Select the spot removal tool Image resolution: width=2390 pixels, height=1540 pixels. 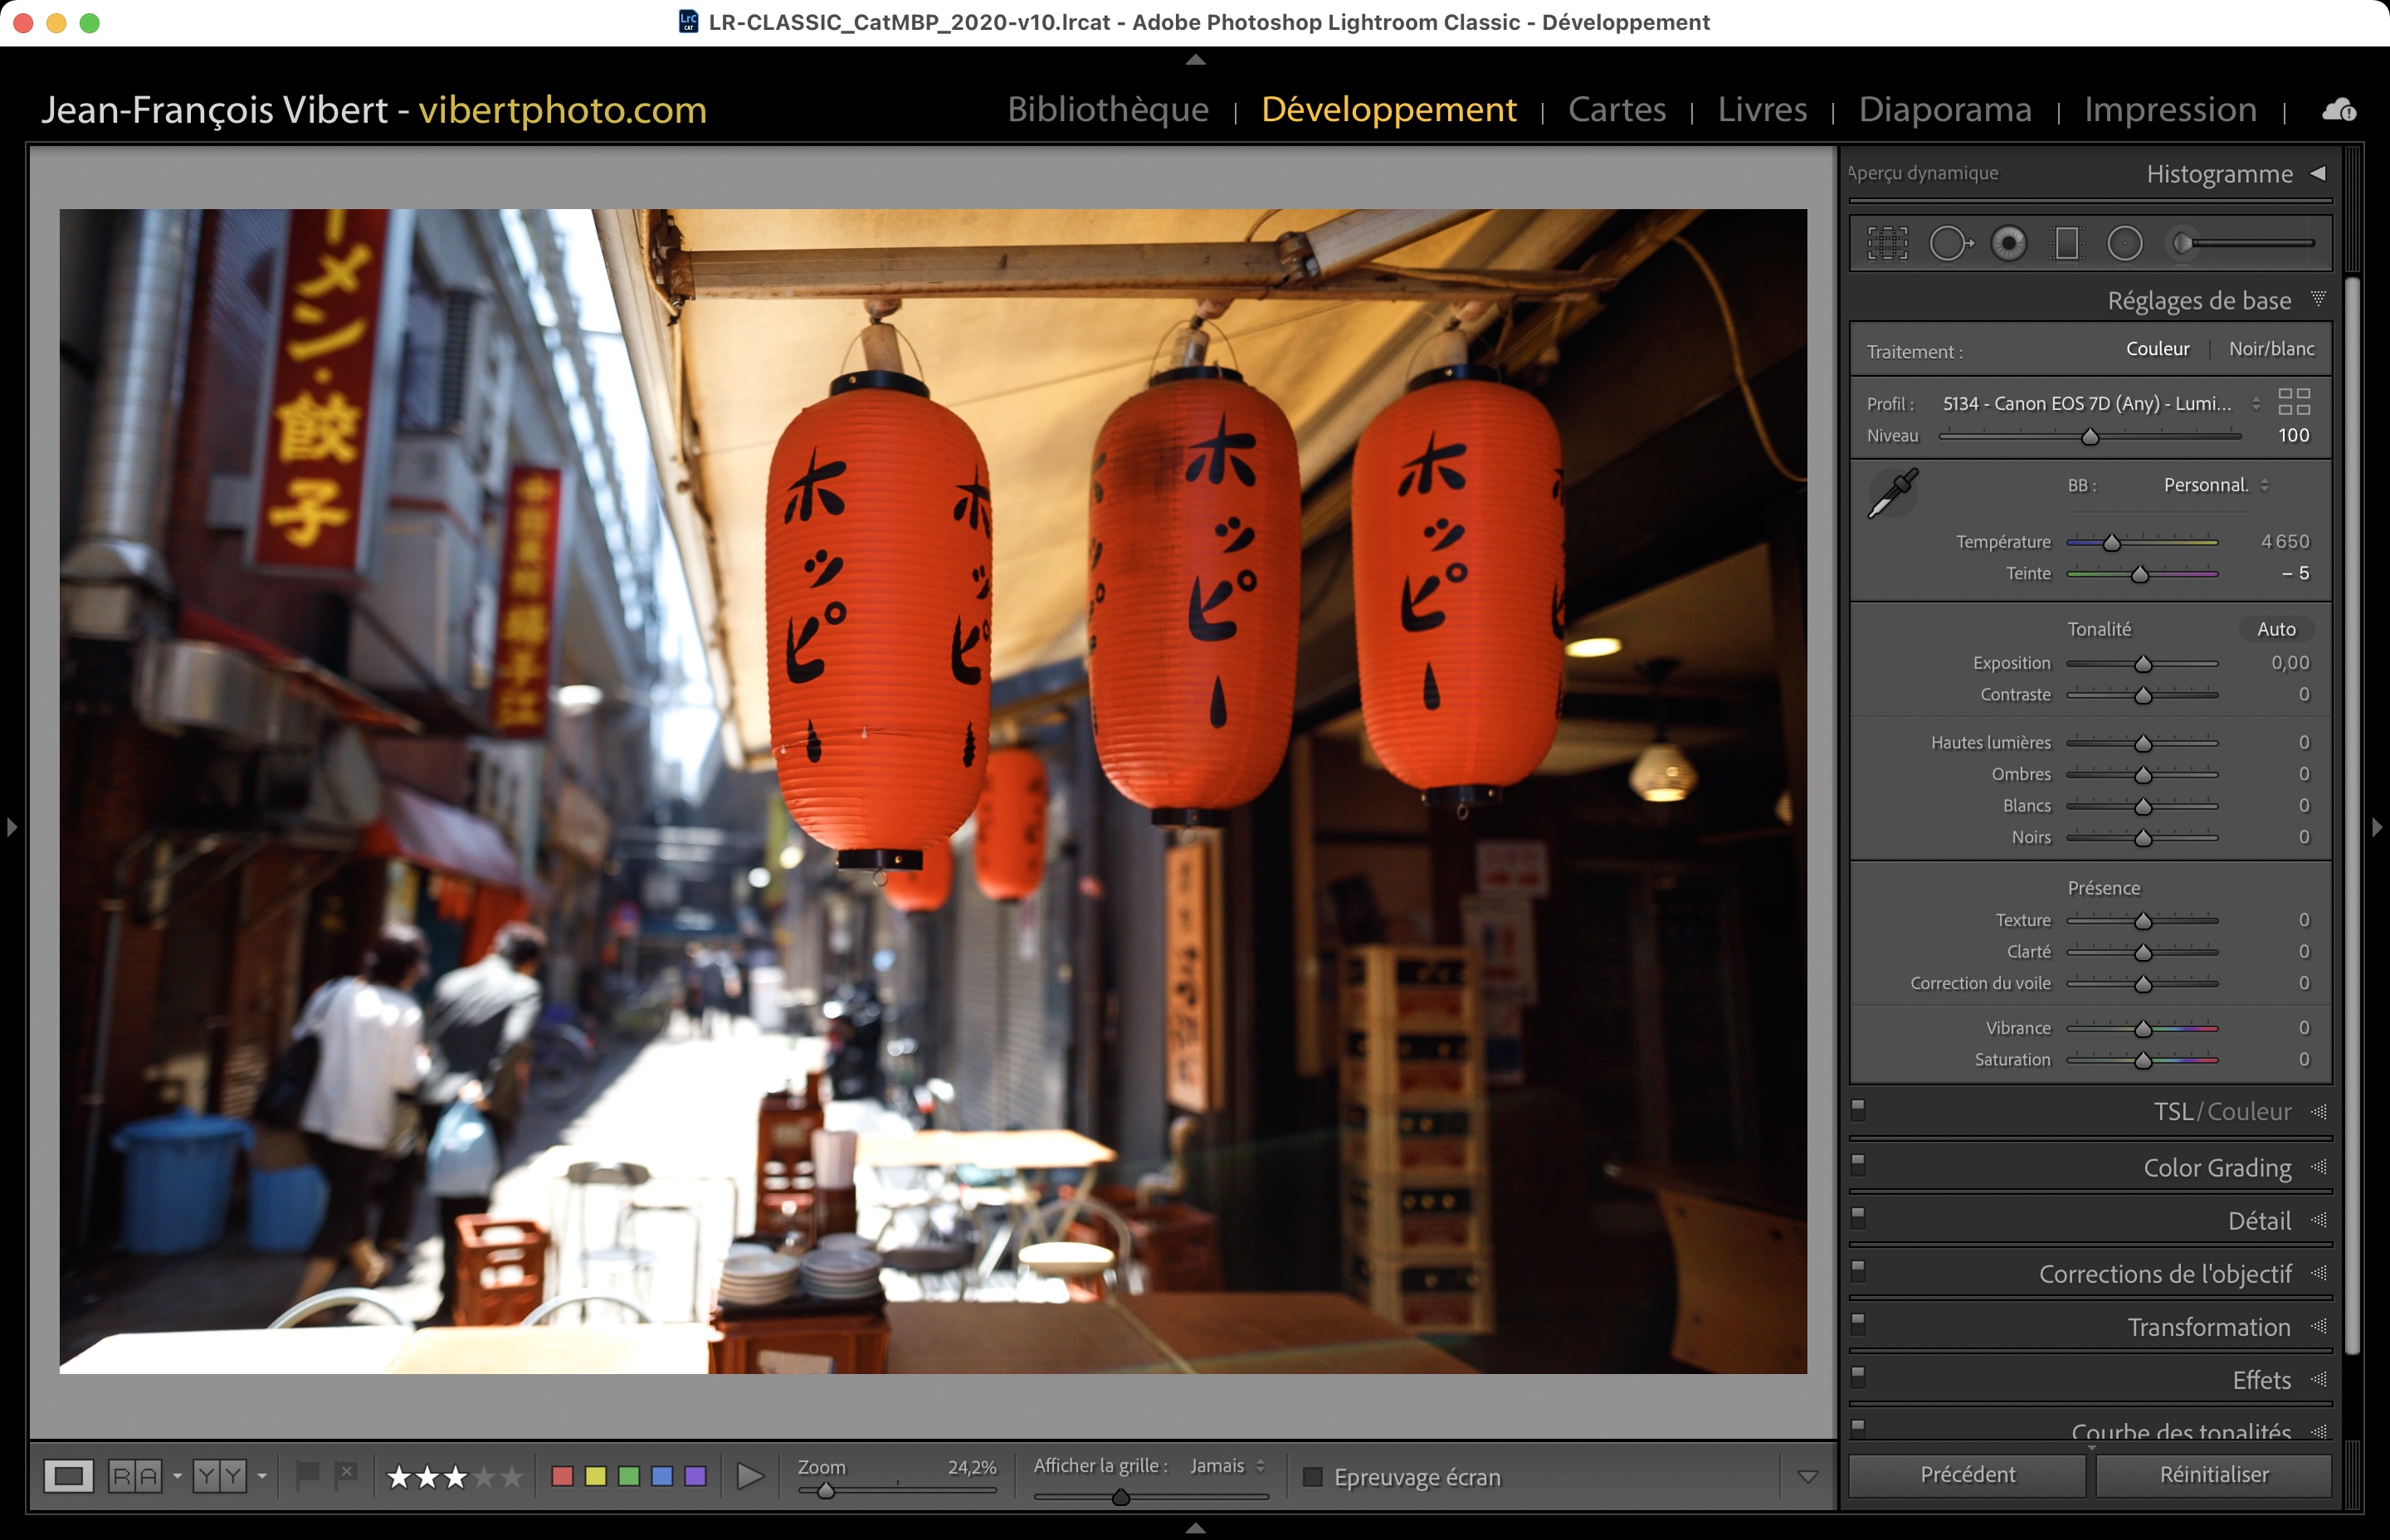pos(1949,243)
